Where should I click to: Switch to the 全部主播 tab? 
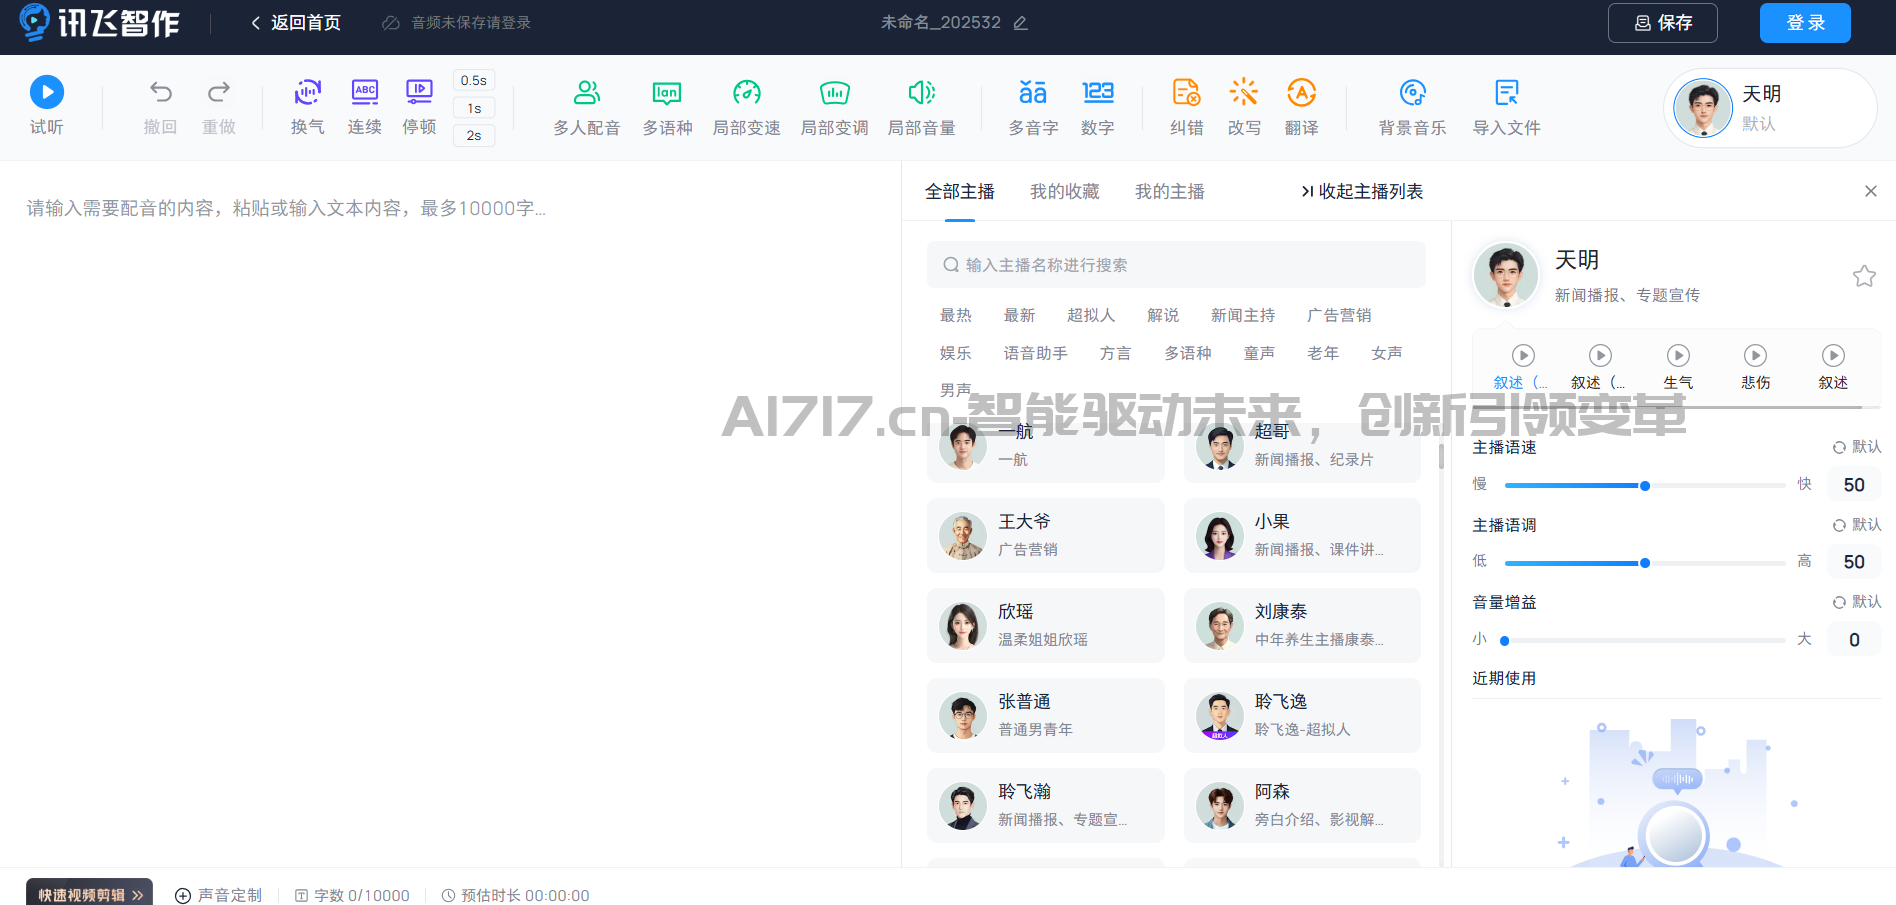(x=959, y=191)
